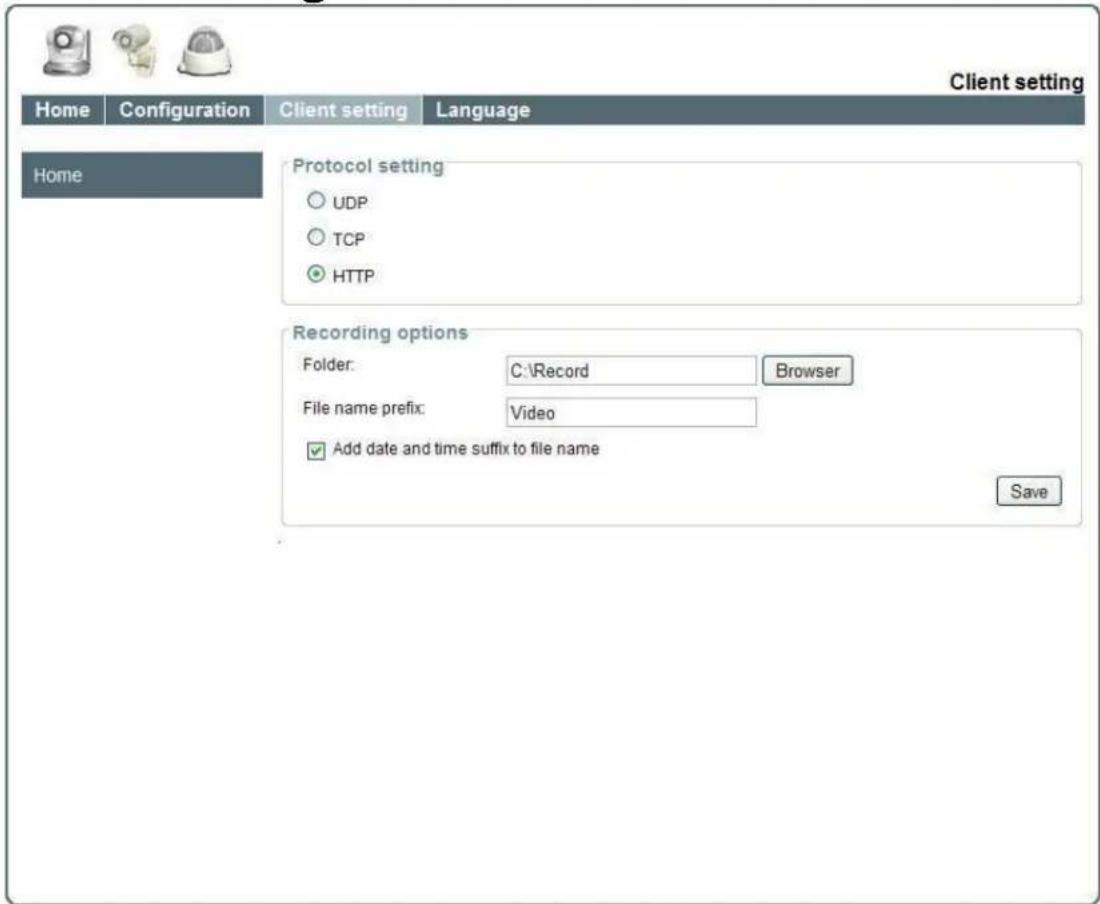Image resolution: width=1100 pixels, height=904 pixels.
Task: Toggle Add date and time suffix checkbox
Action: (316, 450)
